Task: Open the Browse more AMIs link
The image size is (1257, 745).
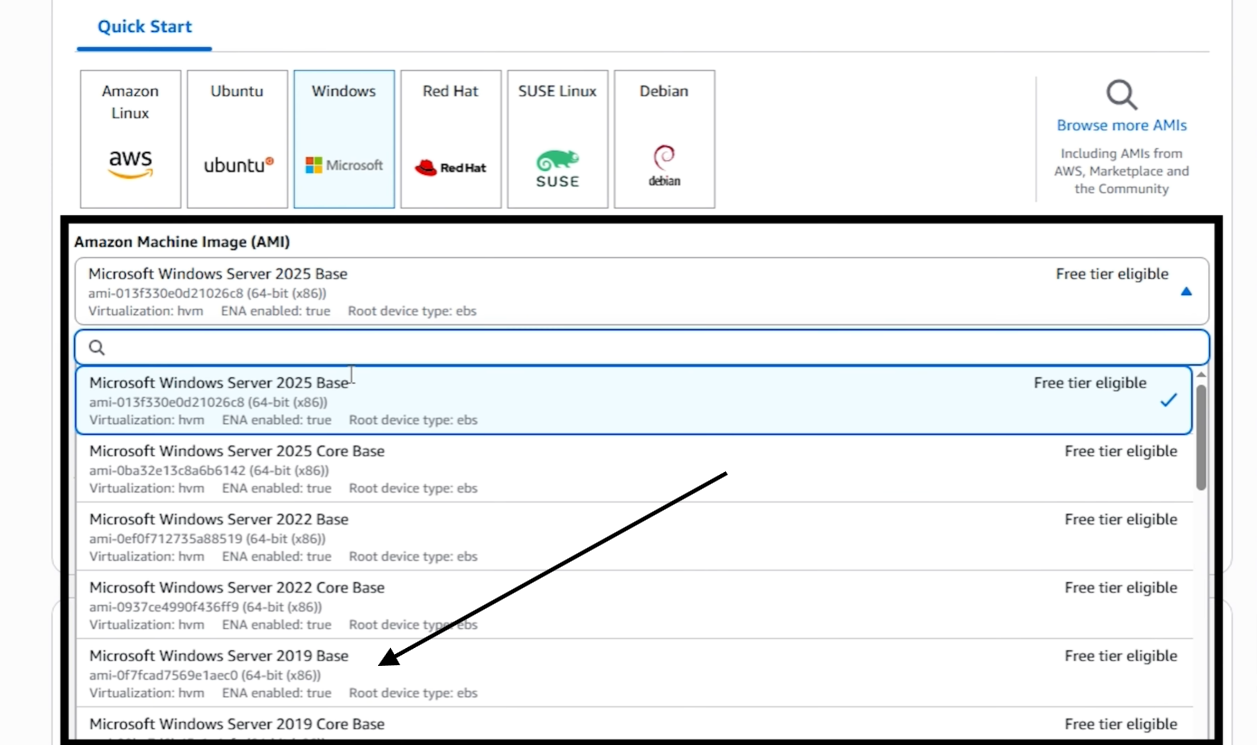Action: pyautogui.click(x=1122, y=125)
